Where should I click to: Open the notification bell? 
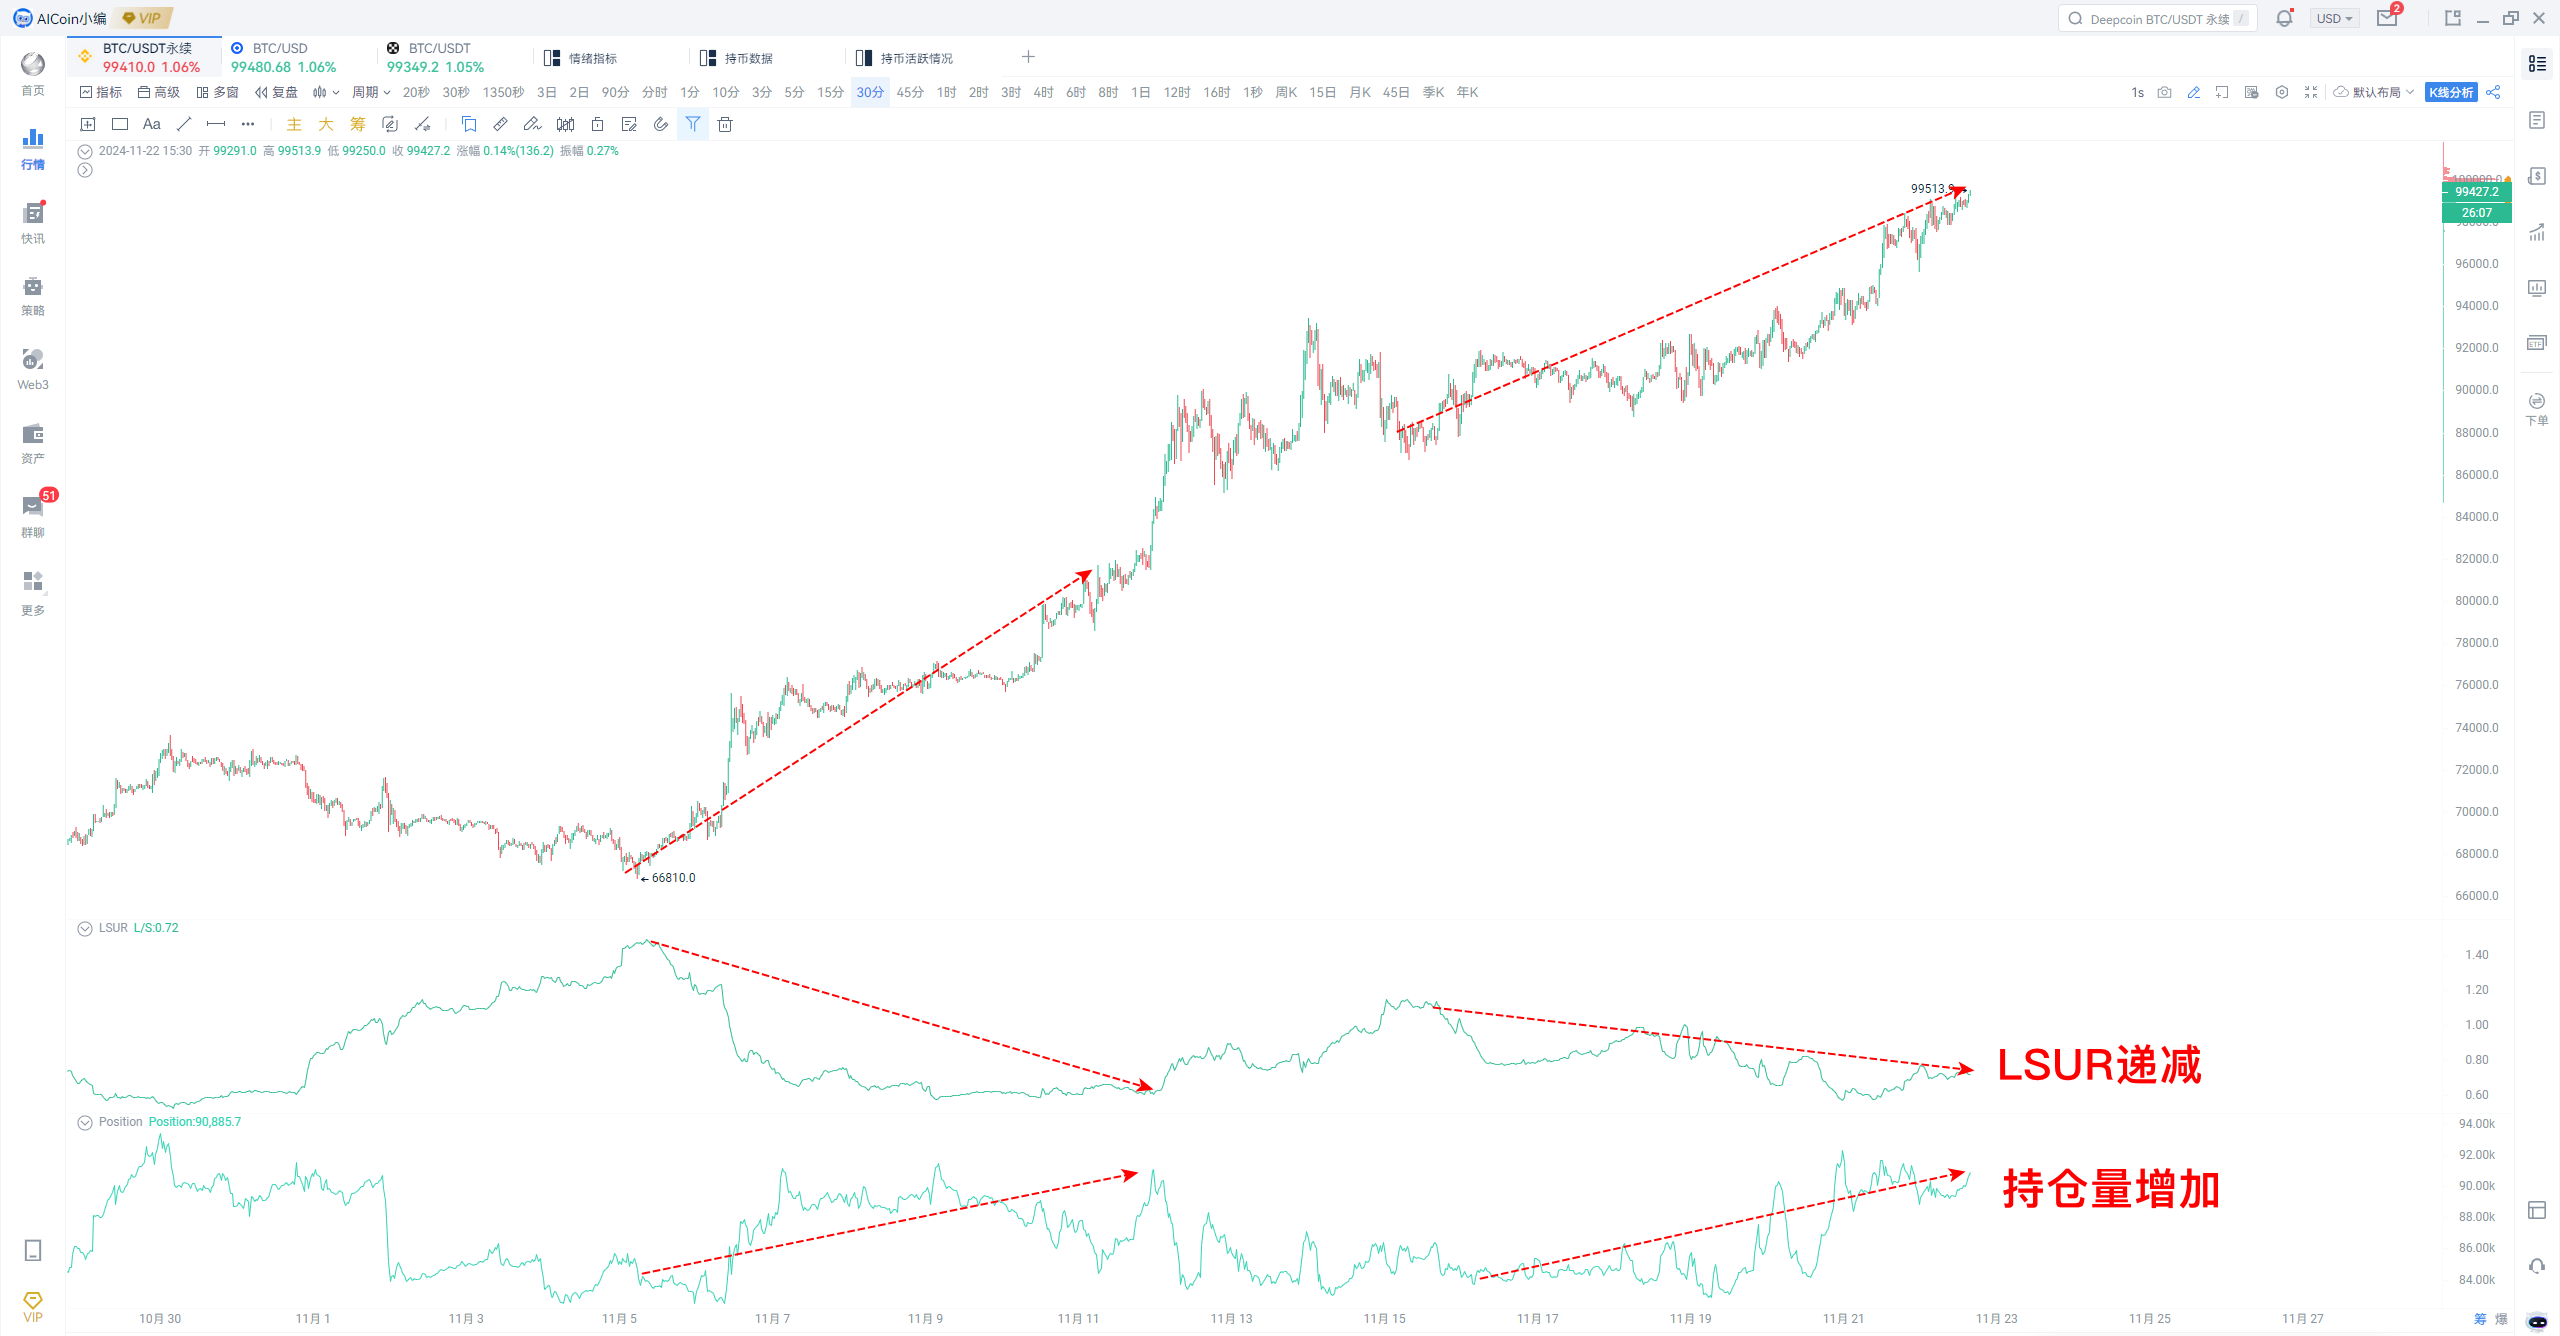pyautogui.click(x=2284, y=18)
